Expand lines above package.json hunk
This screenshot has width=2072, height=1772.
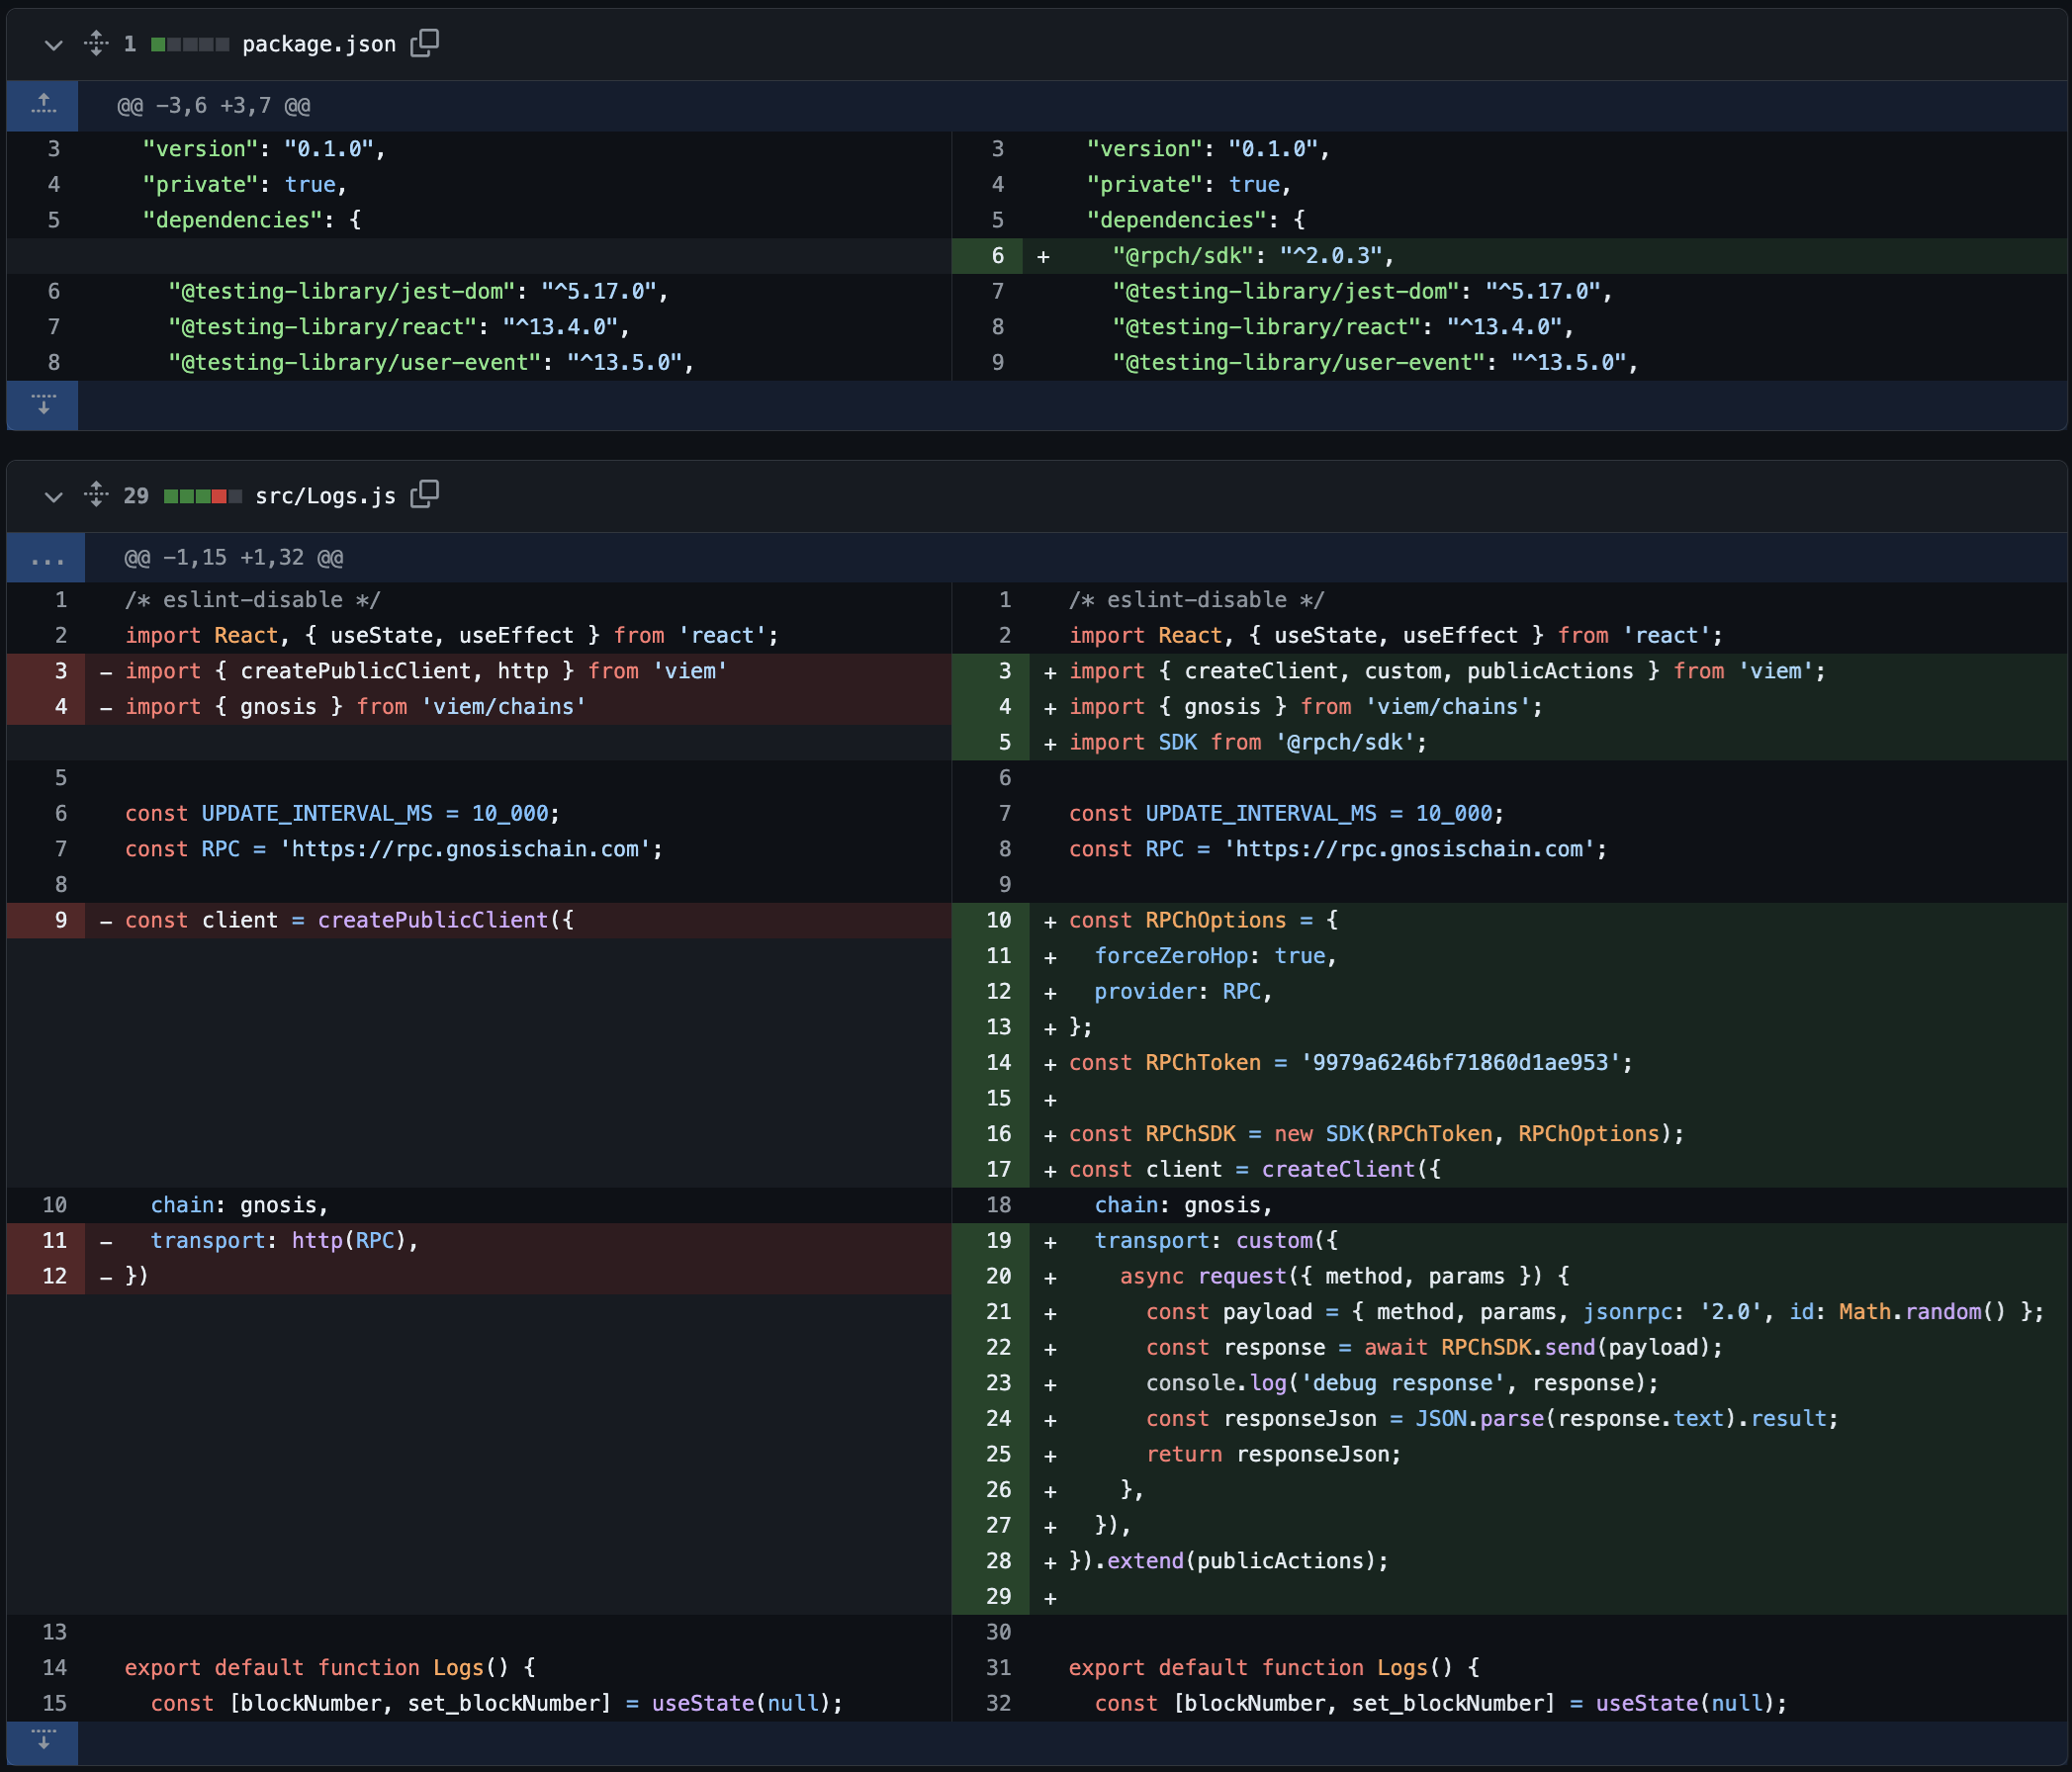point(43,105)
